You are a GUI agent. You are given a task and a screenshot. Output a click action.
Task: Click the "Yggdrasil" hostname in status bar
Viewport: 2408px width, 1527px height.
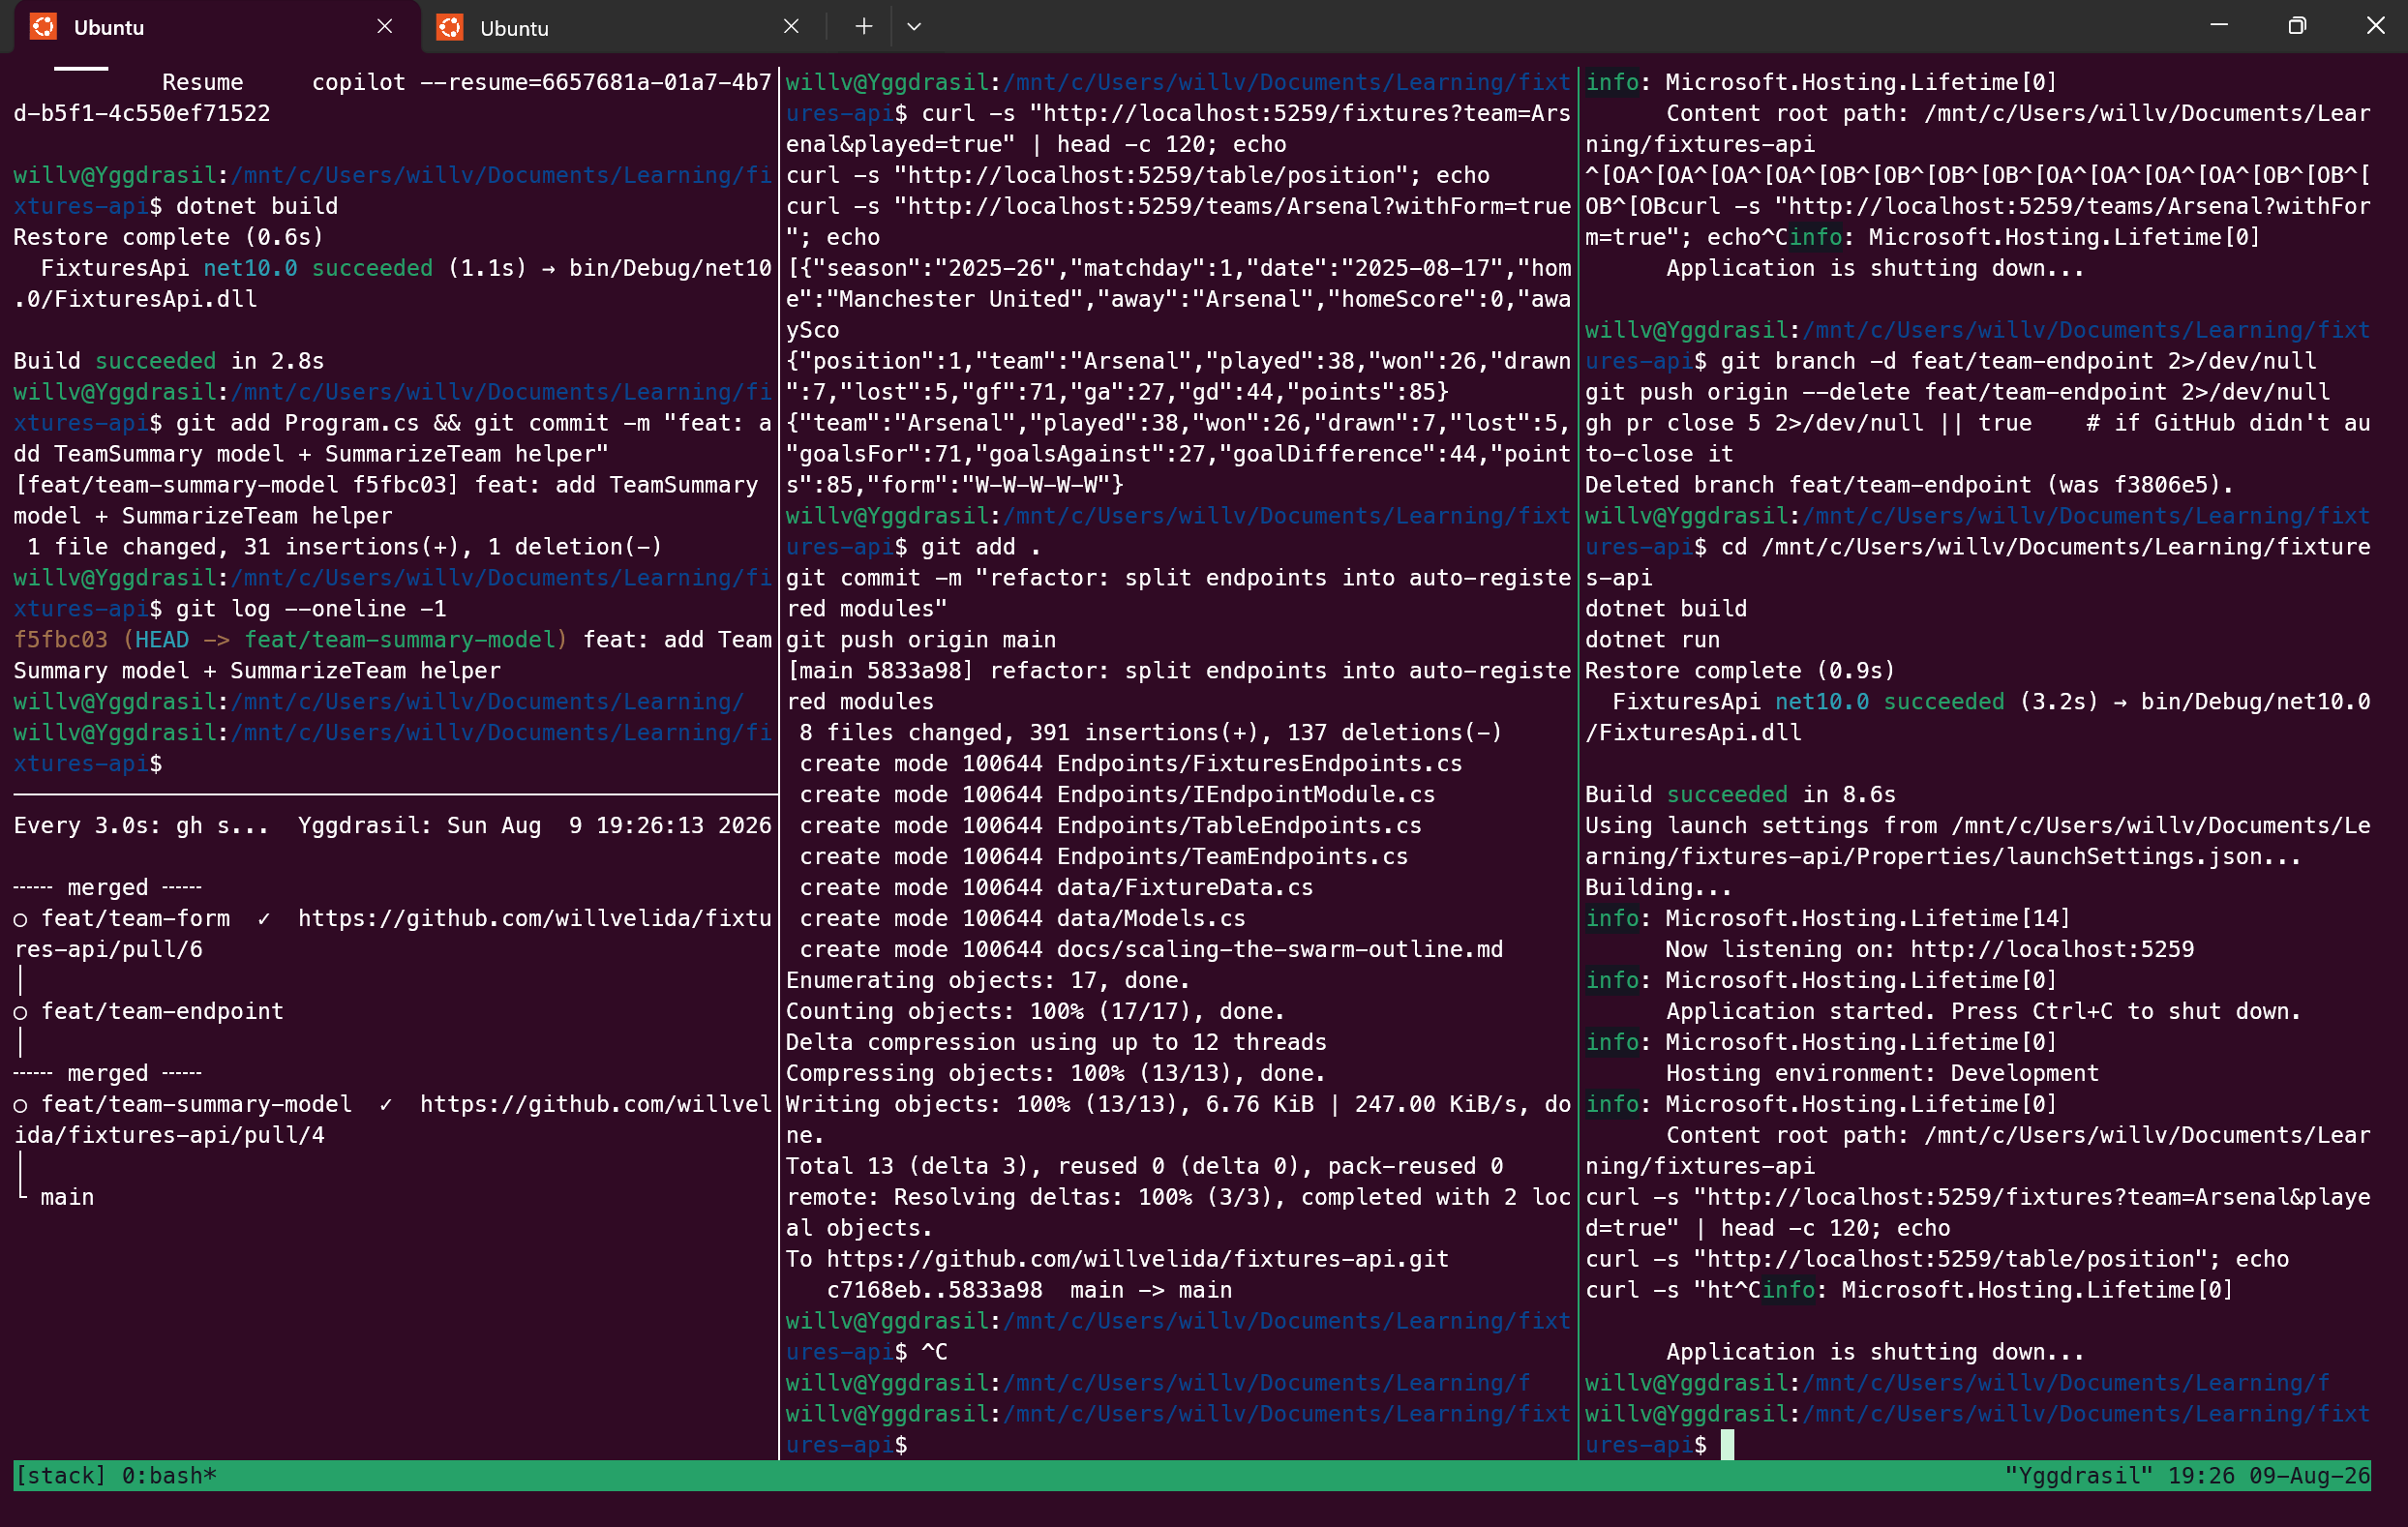point(2079,1475)
